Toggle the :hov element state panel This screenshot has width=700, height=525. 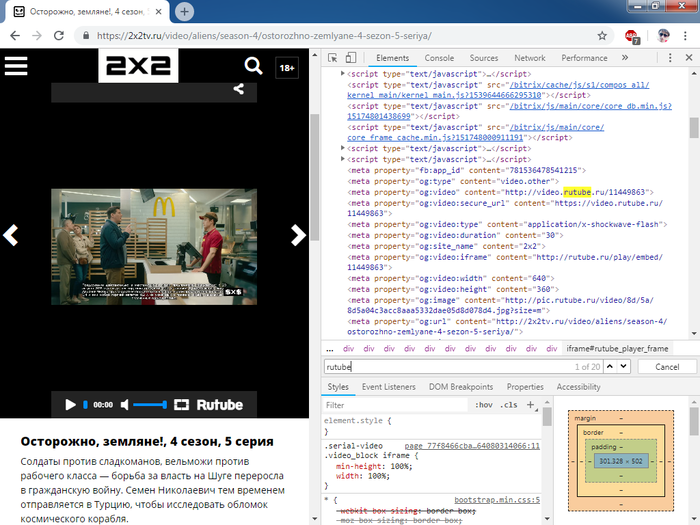pyautogui.click(x=484, y=405)
